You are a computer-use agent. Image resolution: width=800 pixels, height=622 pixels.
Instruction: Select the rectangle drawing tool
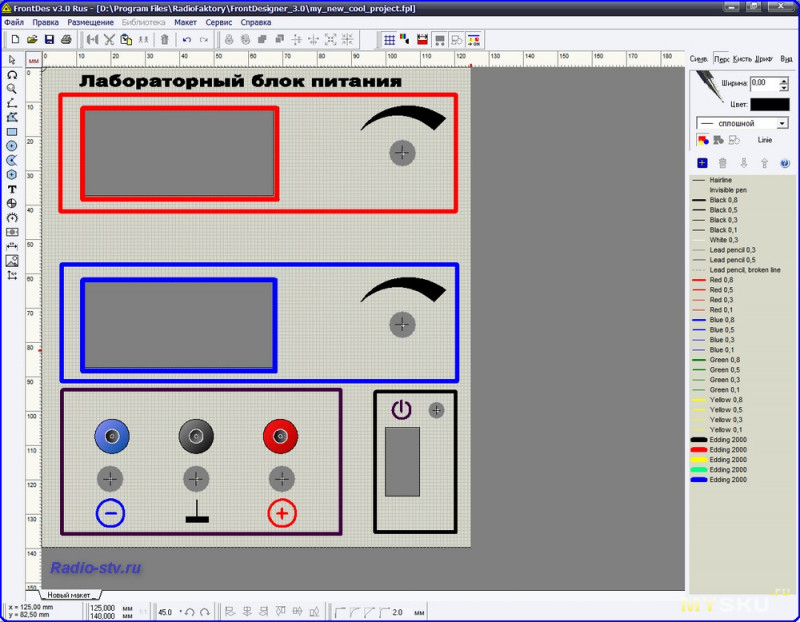point(12,132)
